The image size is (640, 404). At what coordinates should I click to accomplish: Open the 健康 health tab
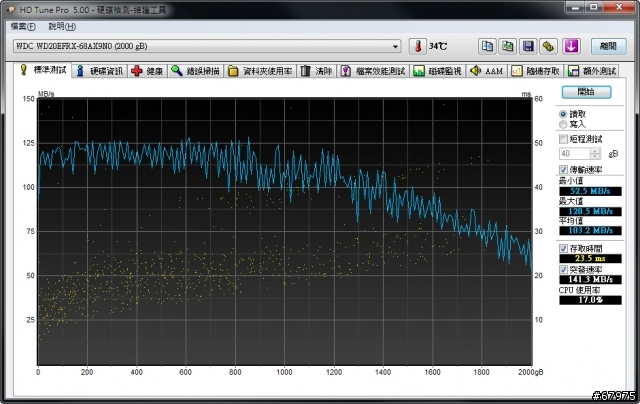pos(147,71)
